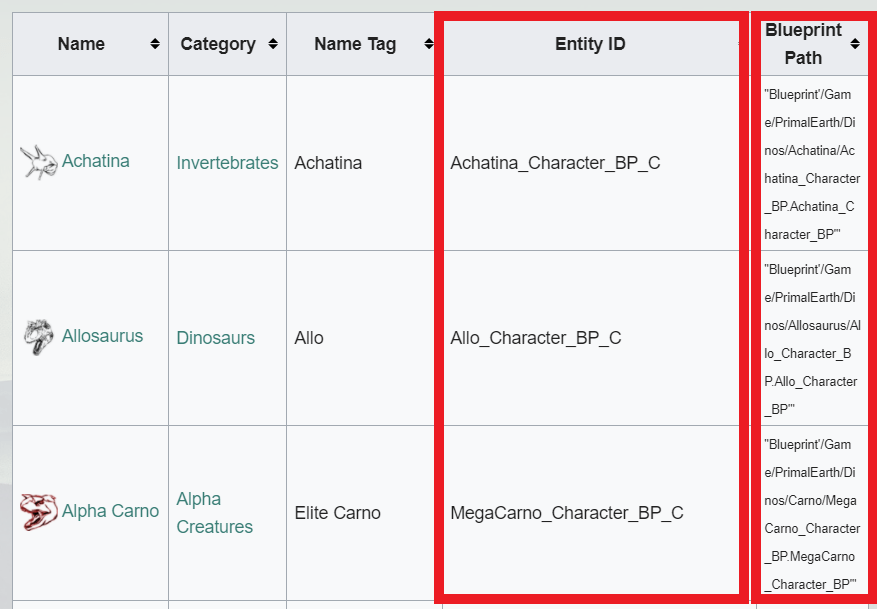
Task: Click the Allosaurus blueprint path text
Action: click(811, 338)
